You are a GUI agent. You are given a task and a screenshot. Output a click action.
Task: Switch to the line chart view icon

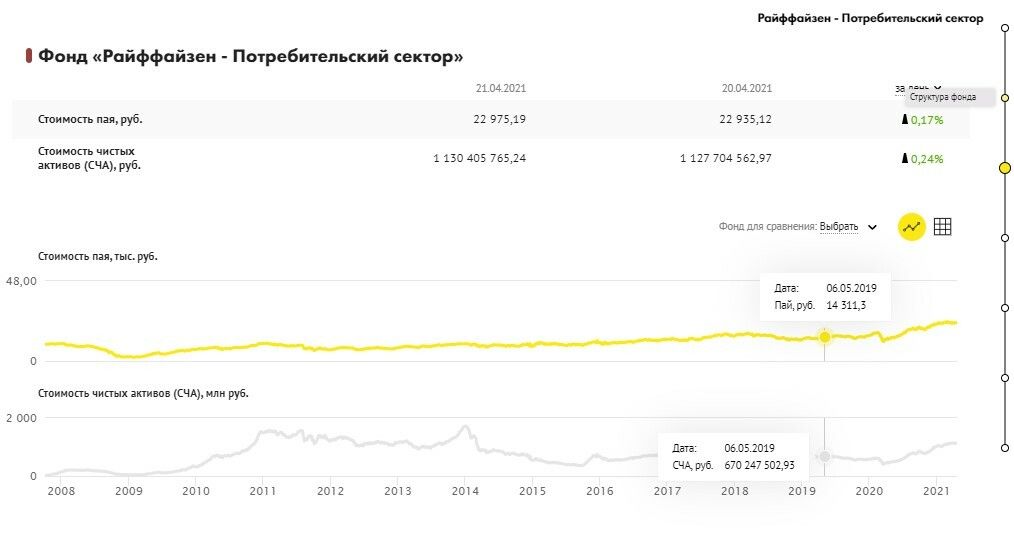911,227
